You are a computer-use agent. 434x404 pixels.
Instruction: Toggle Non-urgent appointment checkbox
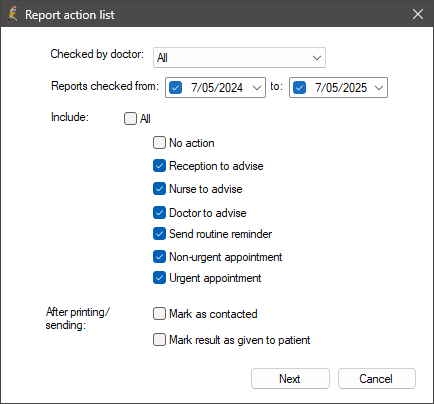coord(159,257)
